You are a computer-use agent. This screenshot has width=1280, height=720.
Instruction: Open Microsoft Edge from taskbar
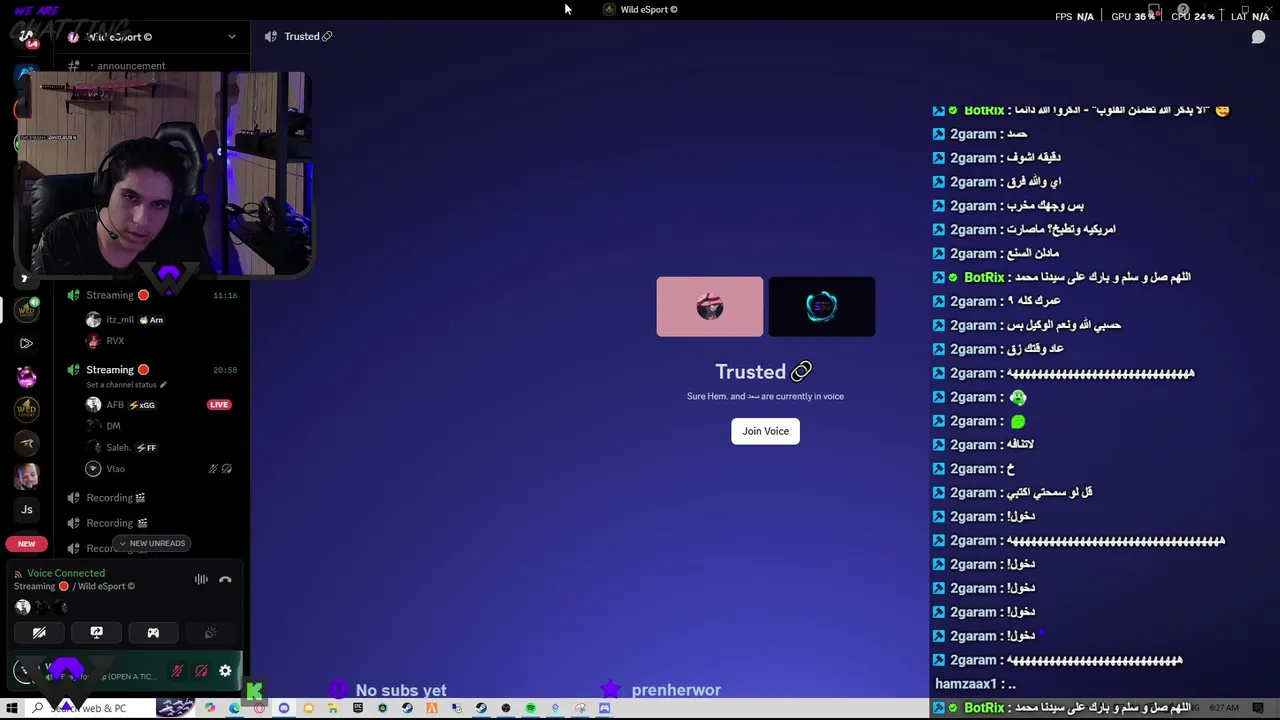pyautogui.click(x=235, y=708)
